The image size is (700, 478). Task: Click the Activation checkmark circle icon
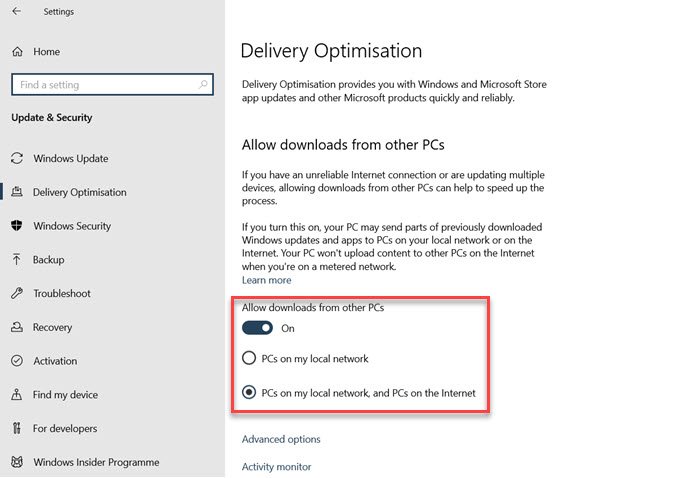click(x=17, y=361)
